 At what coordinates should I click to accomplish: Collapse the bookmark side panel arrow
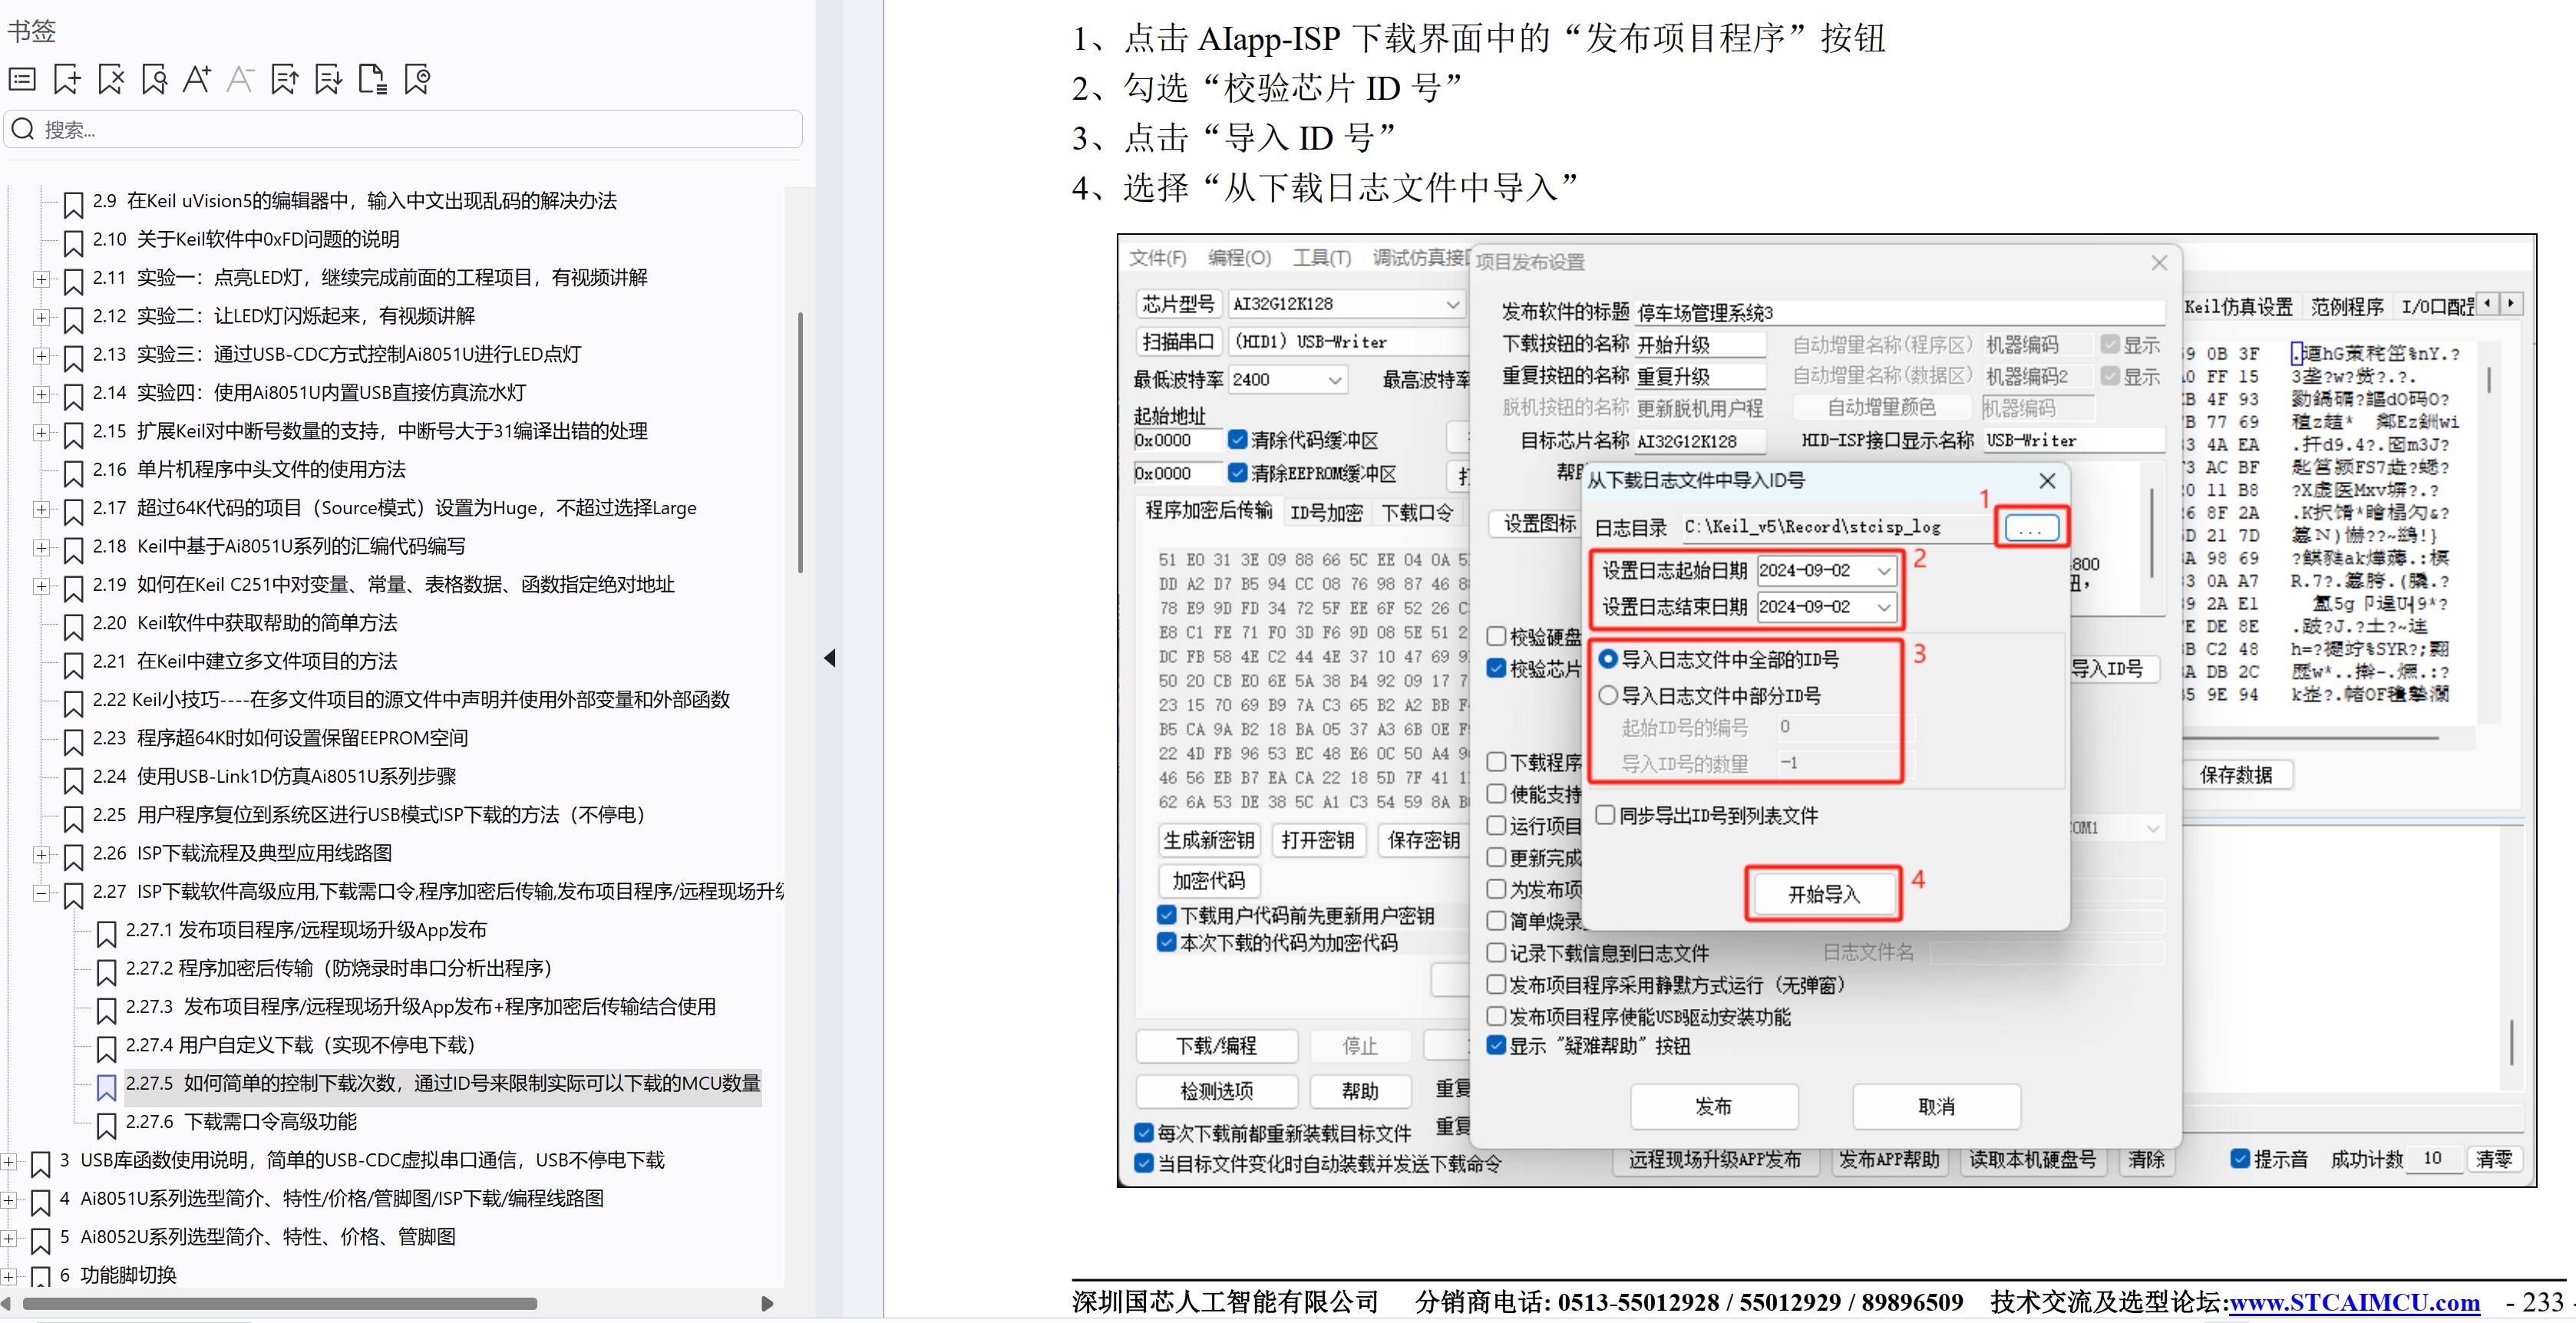829,658
